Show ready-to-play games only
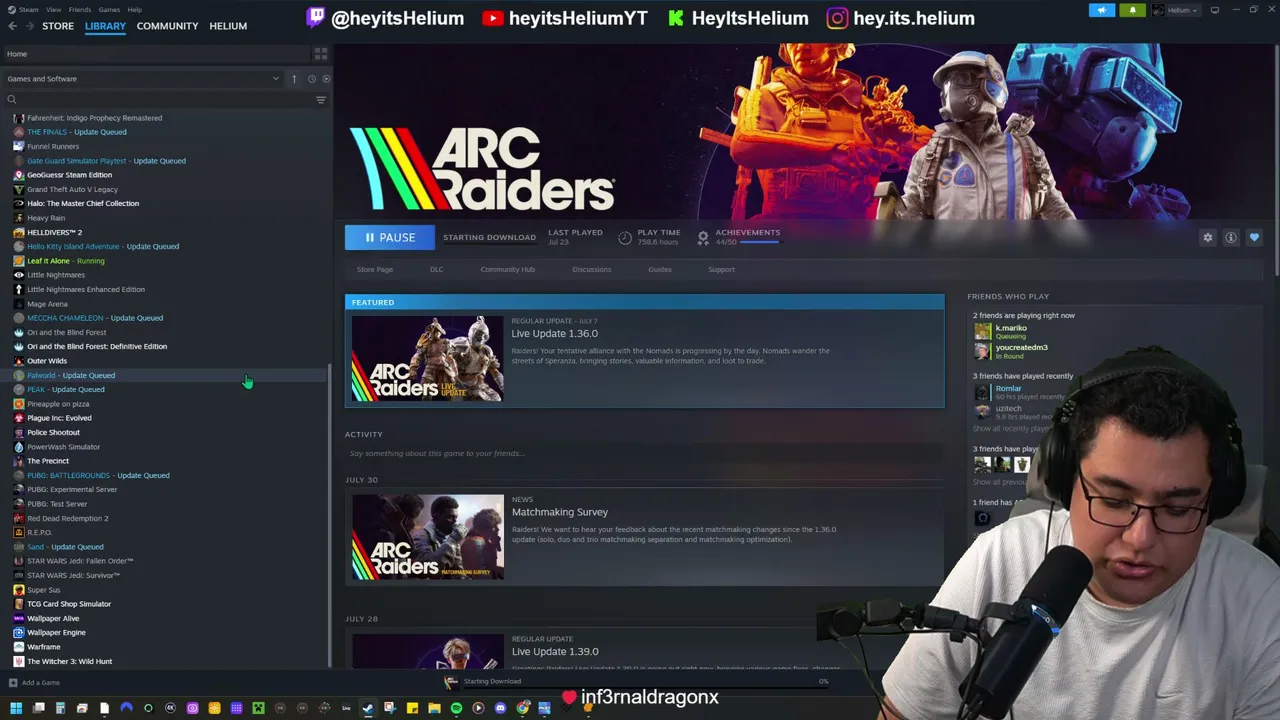The width and height of the screenshot is (1280, 720). pyautogui.click(x=326, y=79)
